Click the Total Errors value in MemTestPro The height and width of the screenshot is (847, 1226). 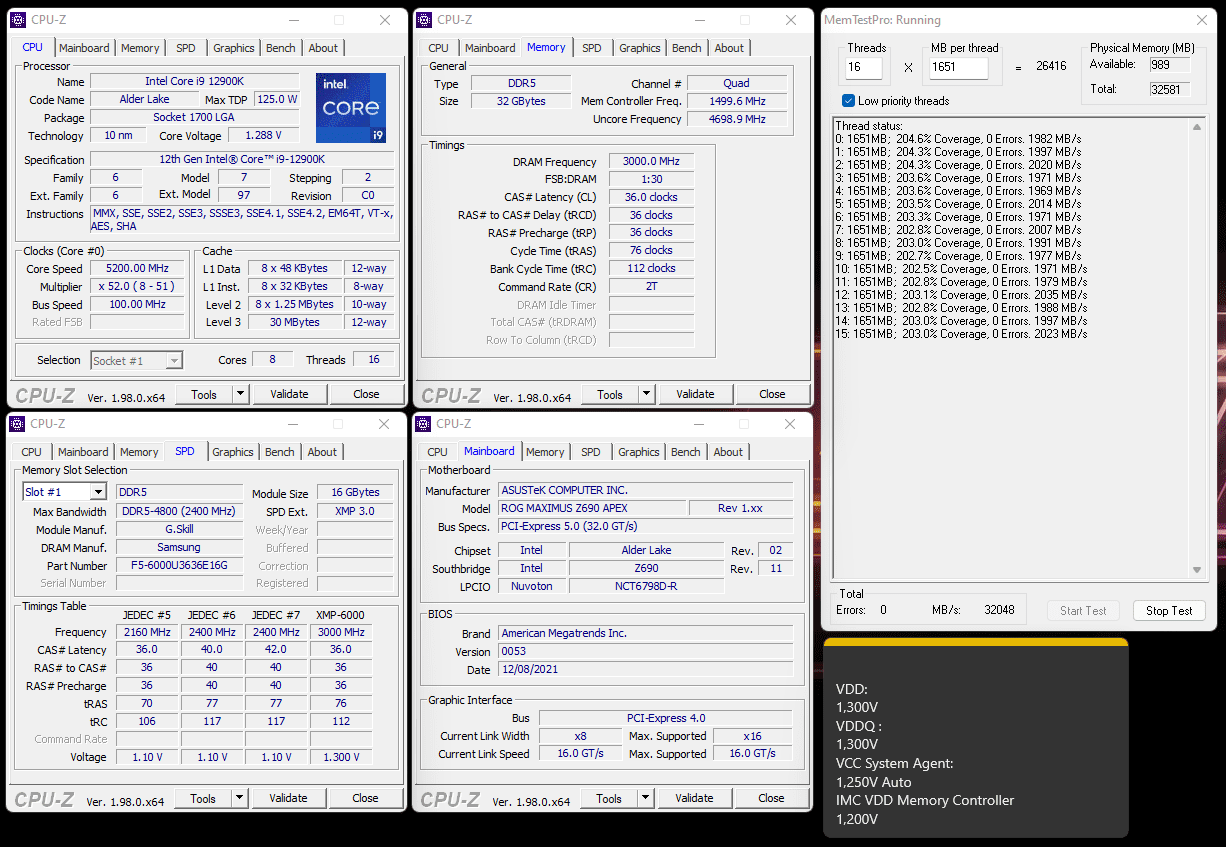coord(883,610)
